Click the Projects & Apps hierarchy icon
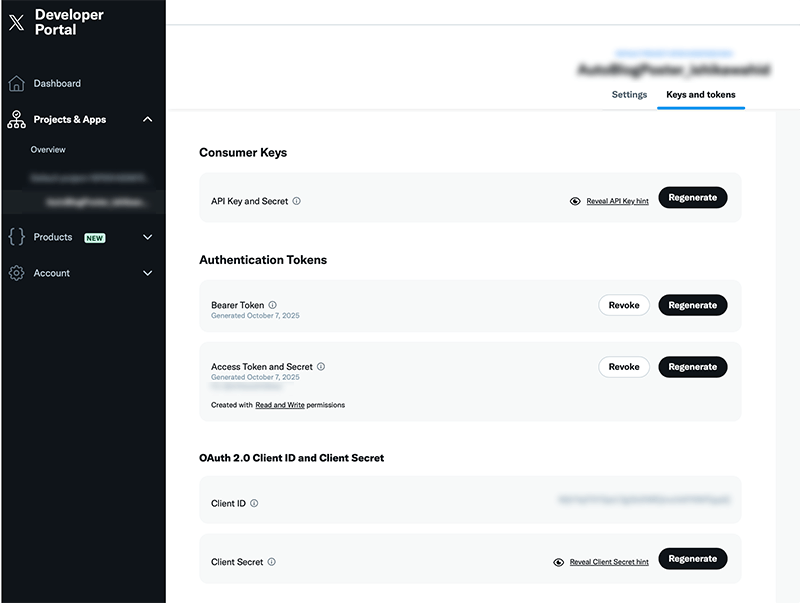 tap(16, 120)
